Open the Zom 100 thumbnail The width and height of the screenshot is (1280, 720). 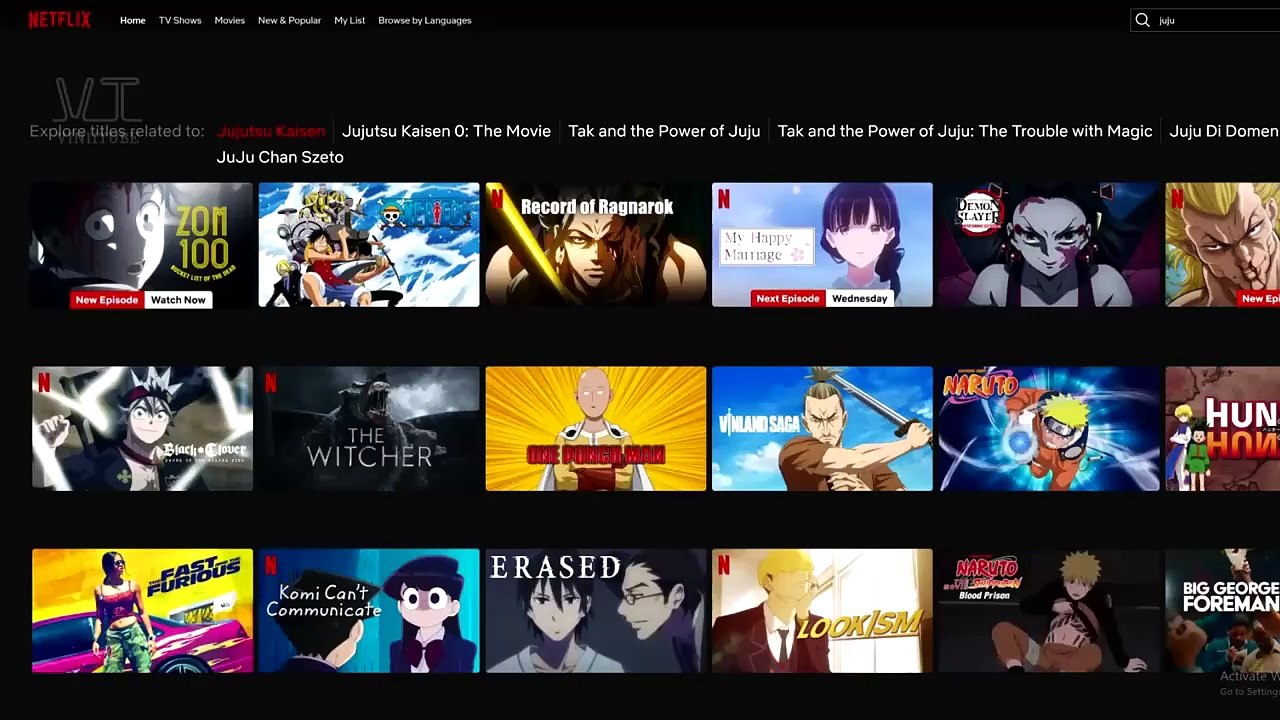(x=142, y=245)
